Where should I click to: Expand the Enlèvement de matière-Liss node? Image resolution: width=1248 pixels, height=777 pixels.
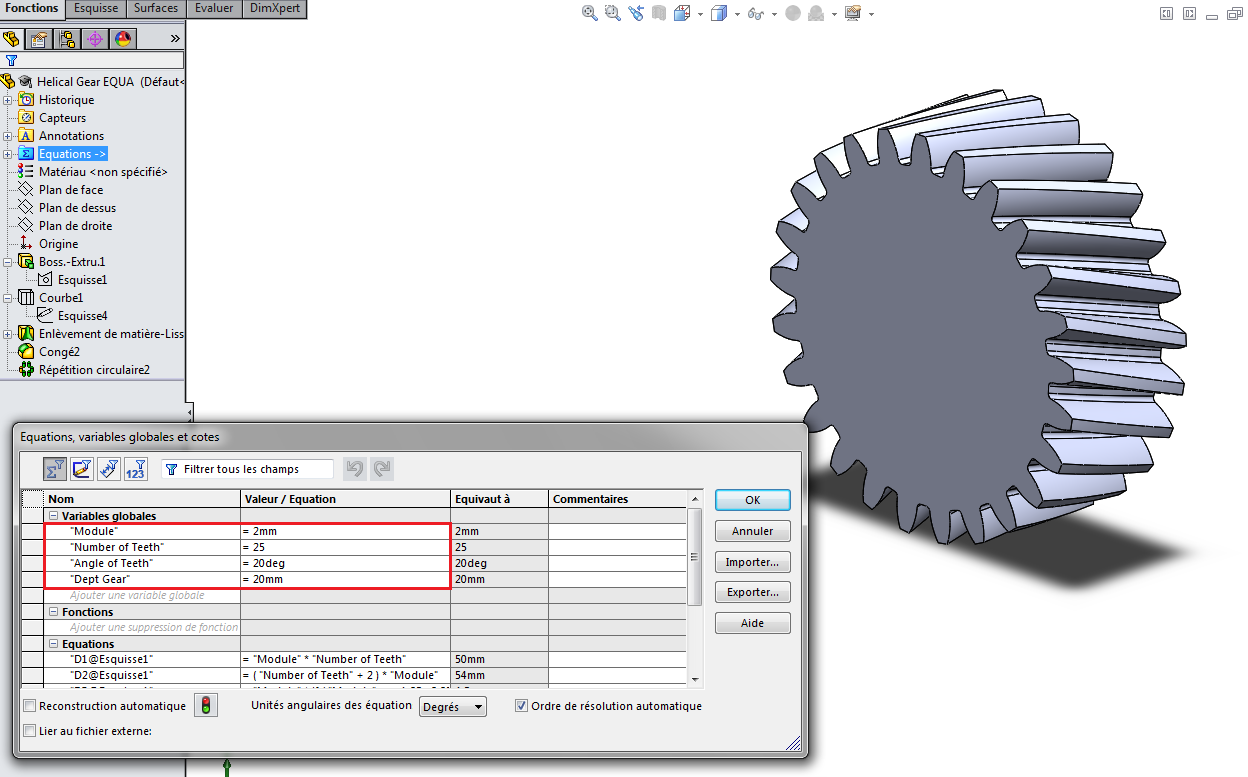(x=8, y=333)
